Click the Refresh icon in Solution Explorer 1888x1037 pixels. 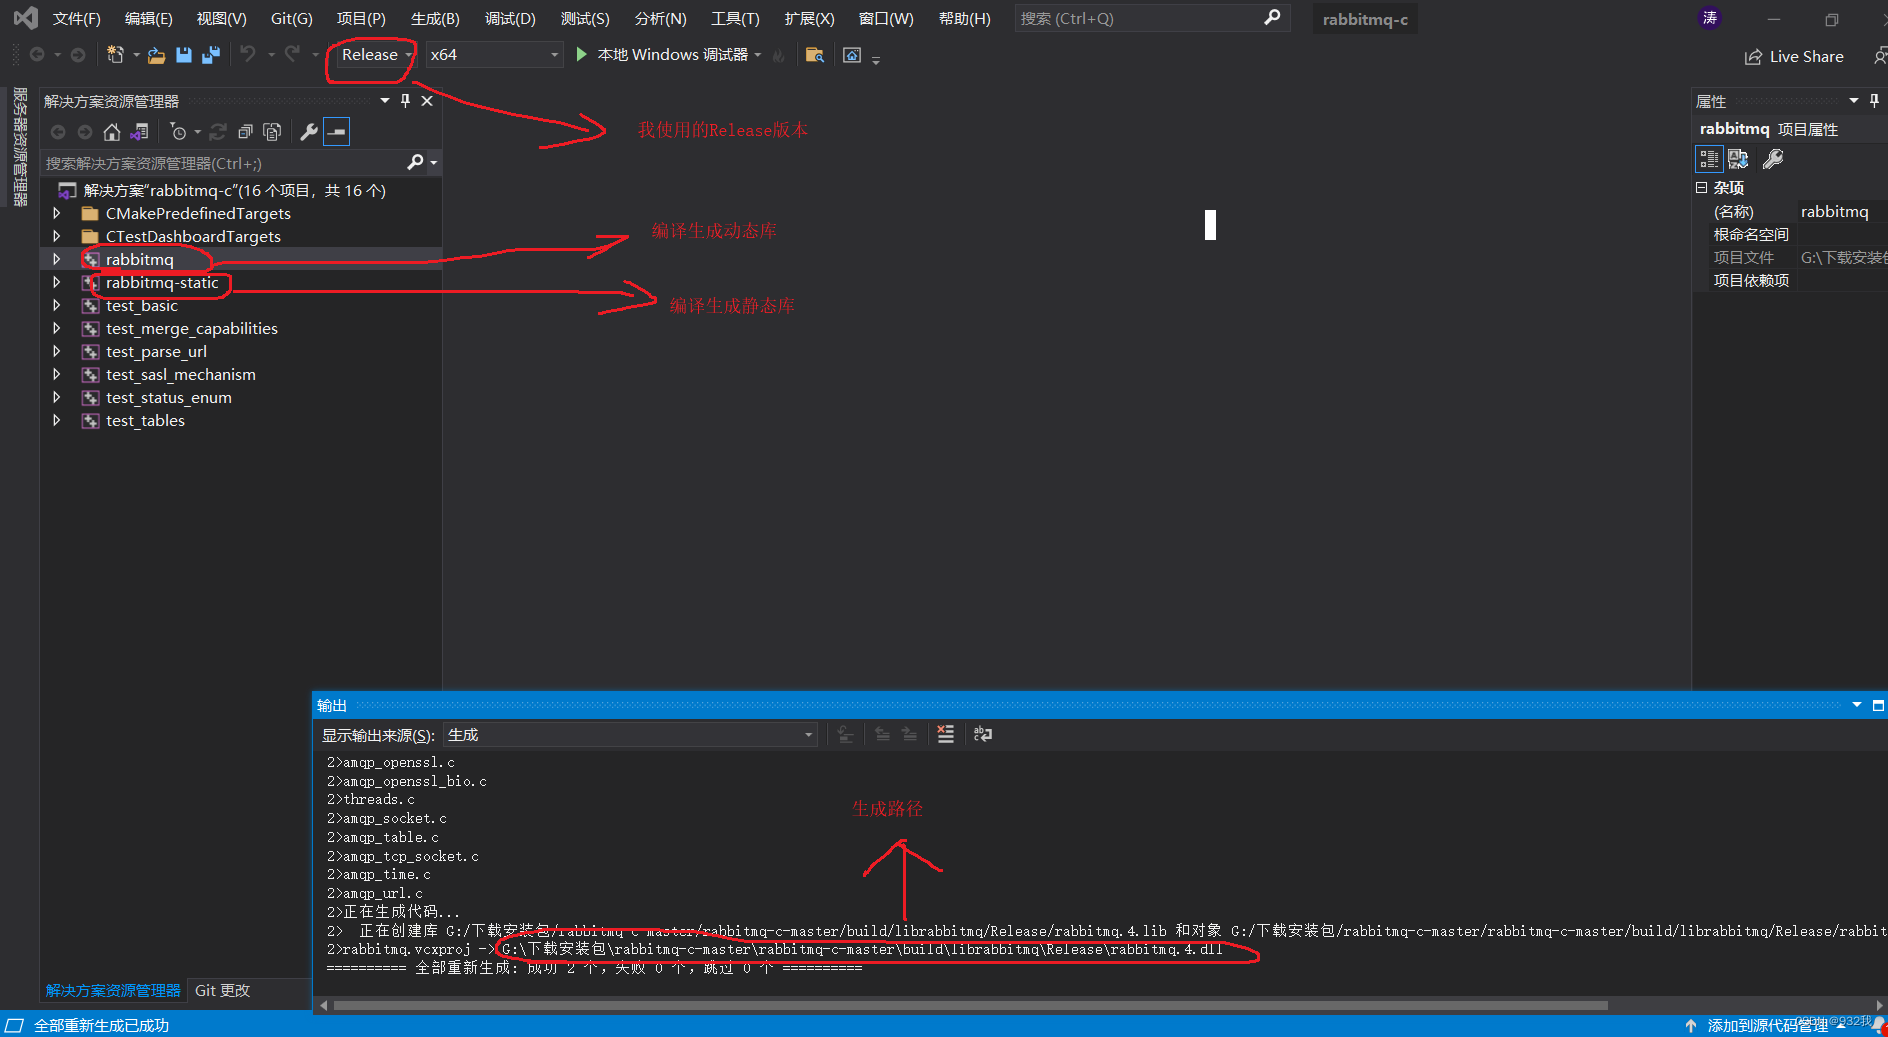click(218, 131)
